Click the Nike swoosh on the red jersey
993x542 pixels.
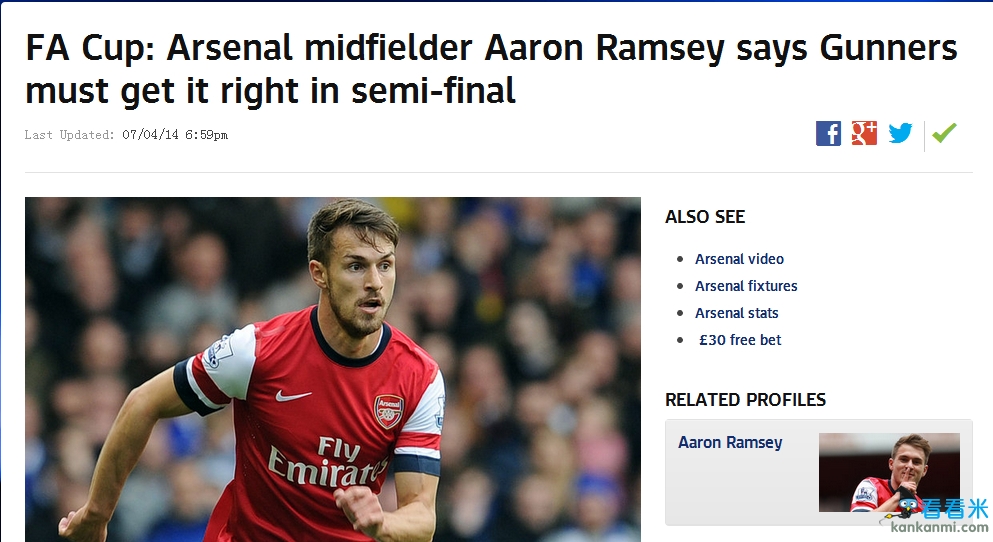pyautogui.click(x=292, y=396)
